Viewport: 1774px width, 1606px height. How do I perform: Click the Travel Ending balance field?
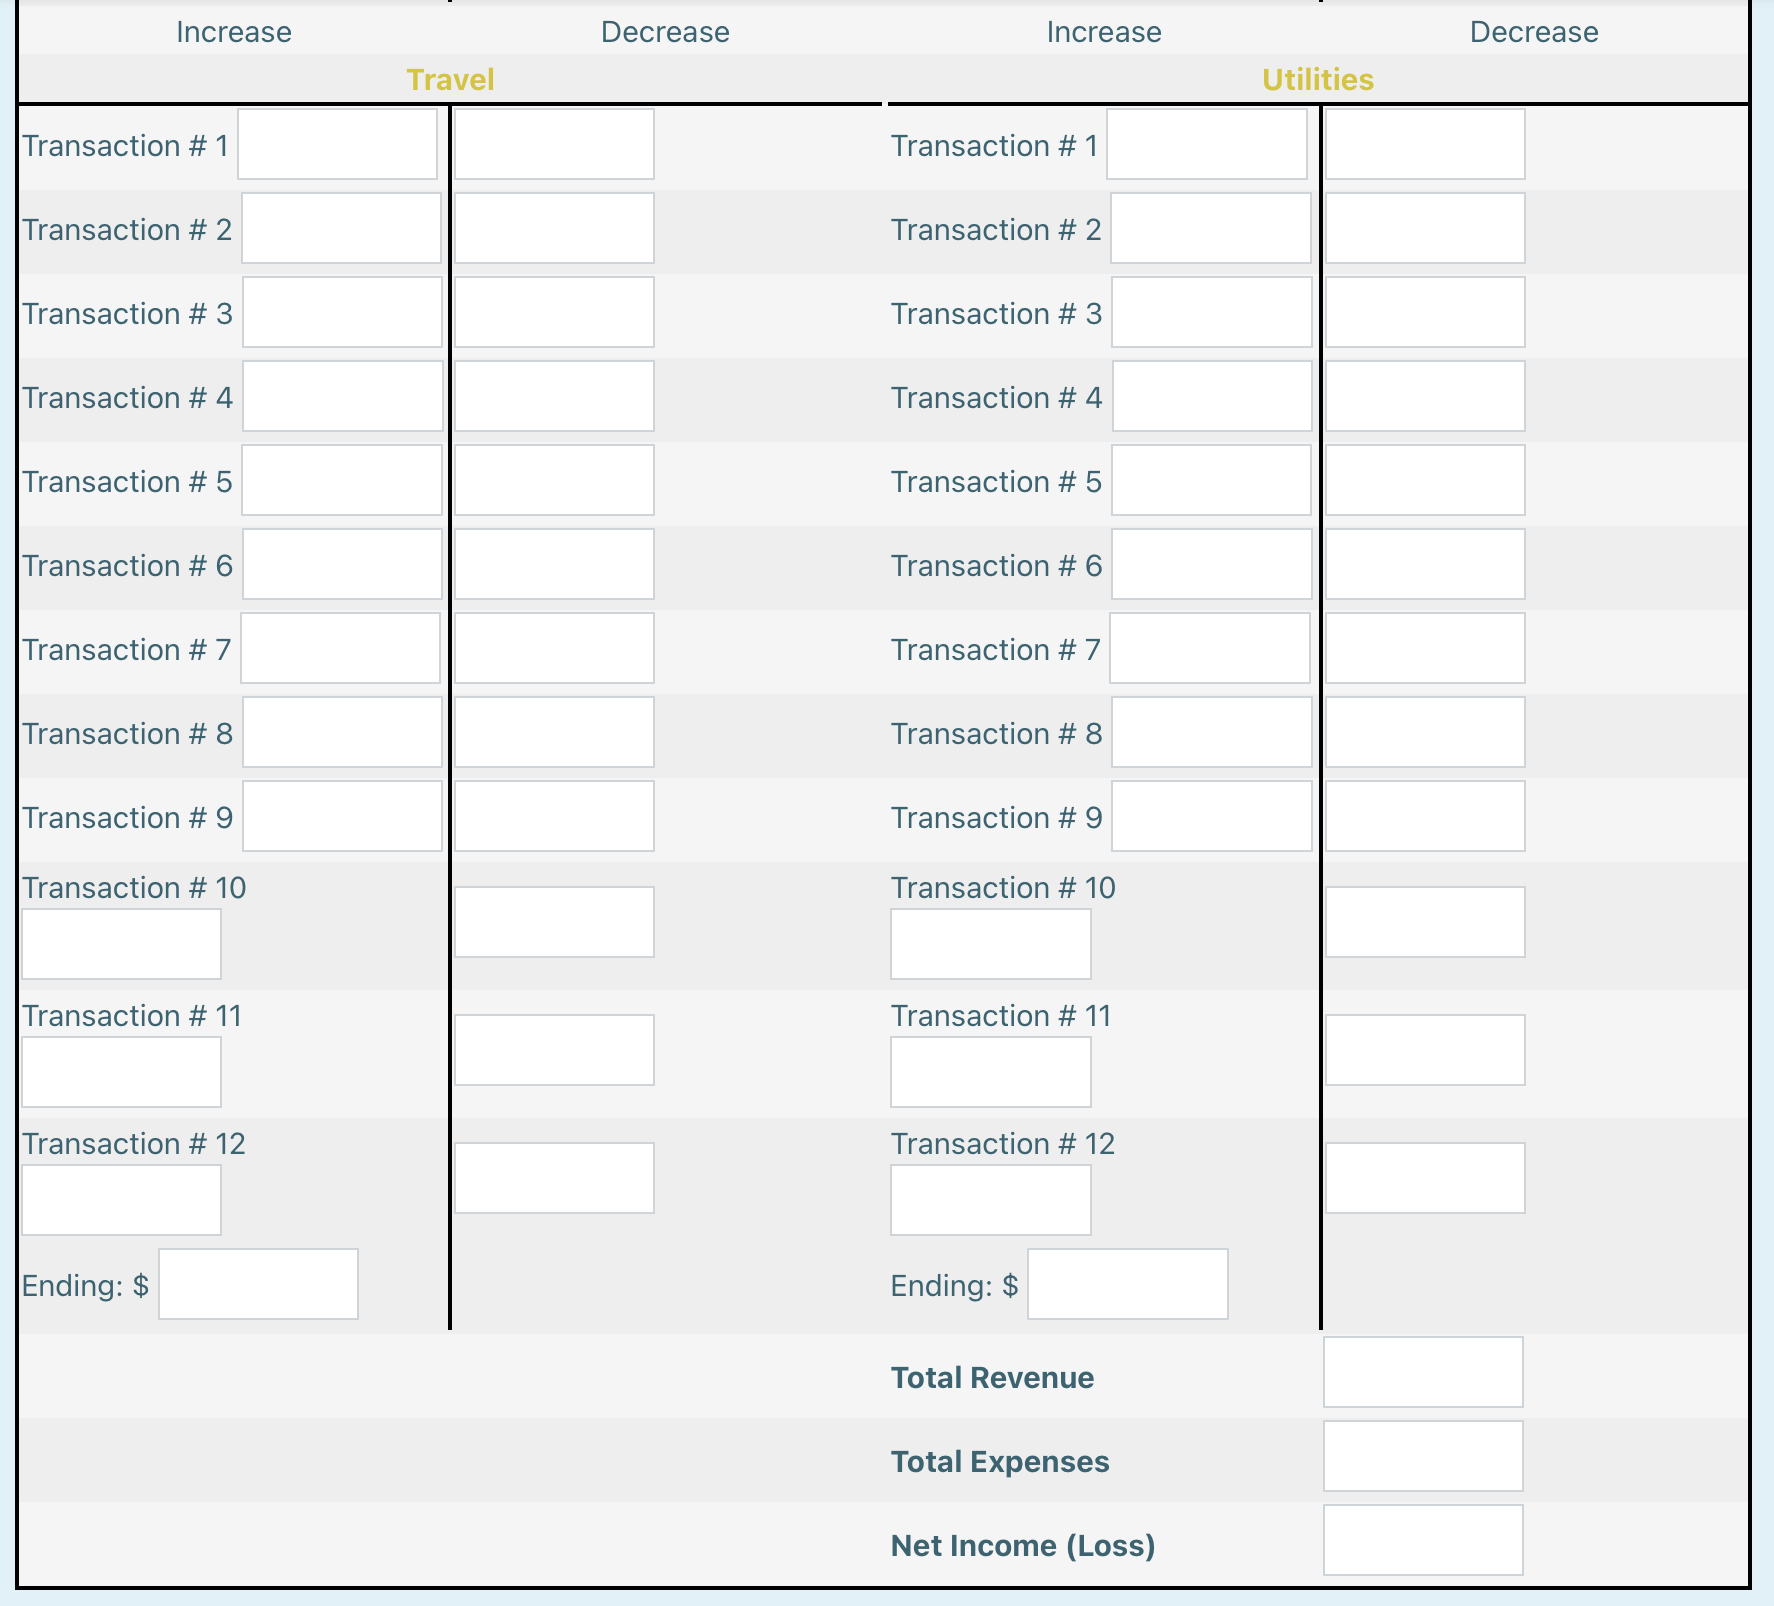257,1283
